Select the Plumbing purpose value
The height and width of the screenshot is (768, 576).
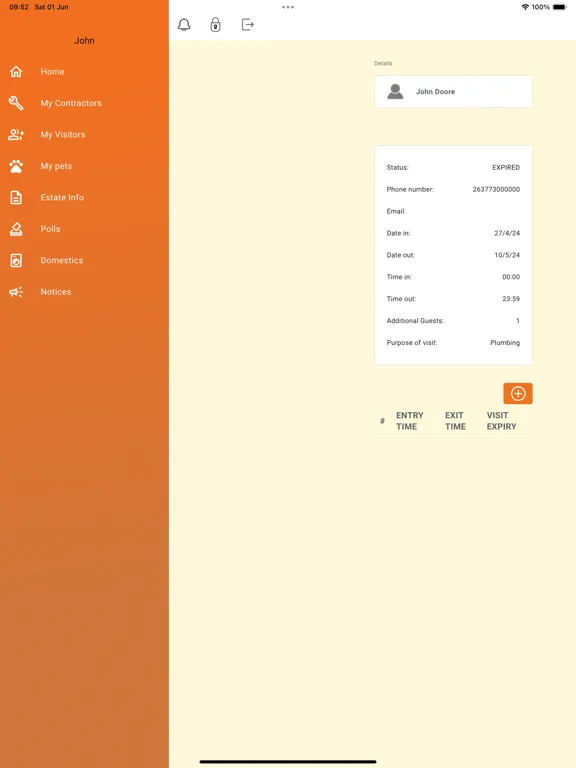point(505,342)
